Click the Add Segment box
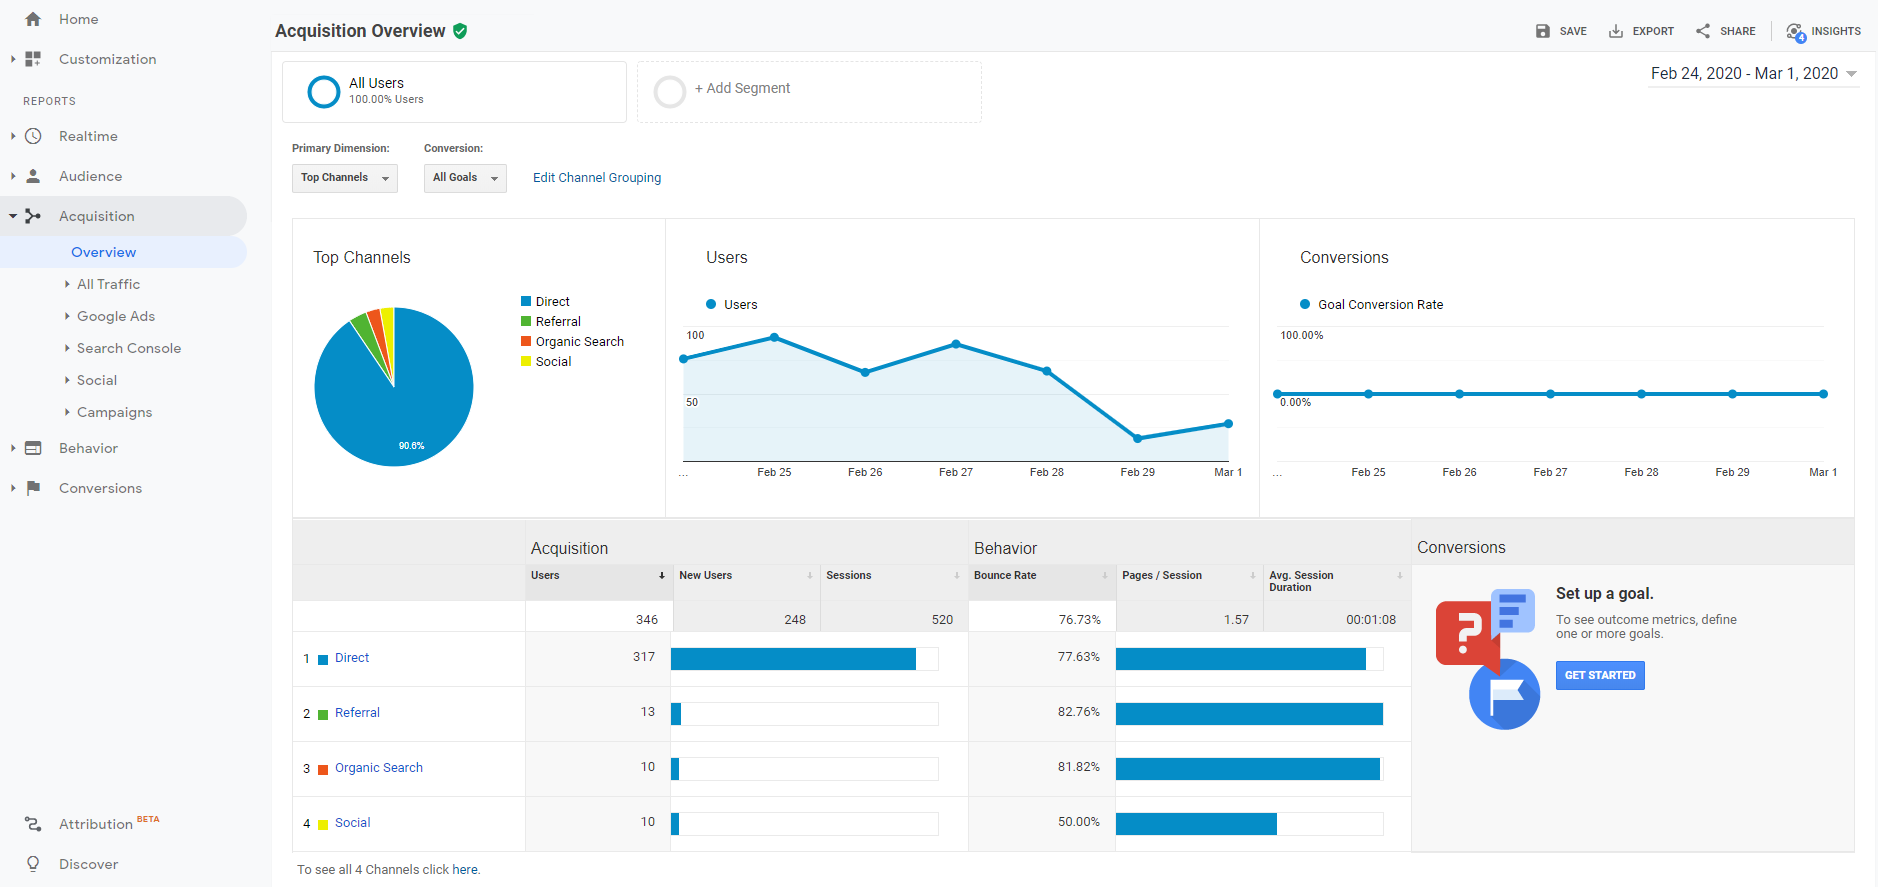The height and width of the screenshot is (887, 1878). 809,92
